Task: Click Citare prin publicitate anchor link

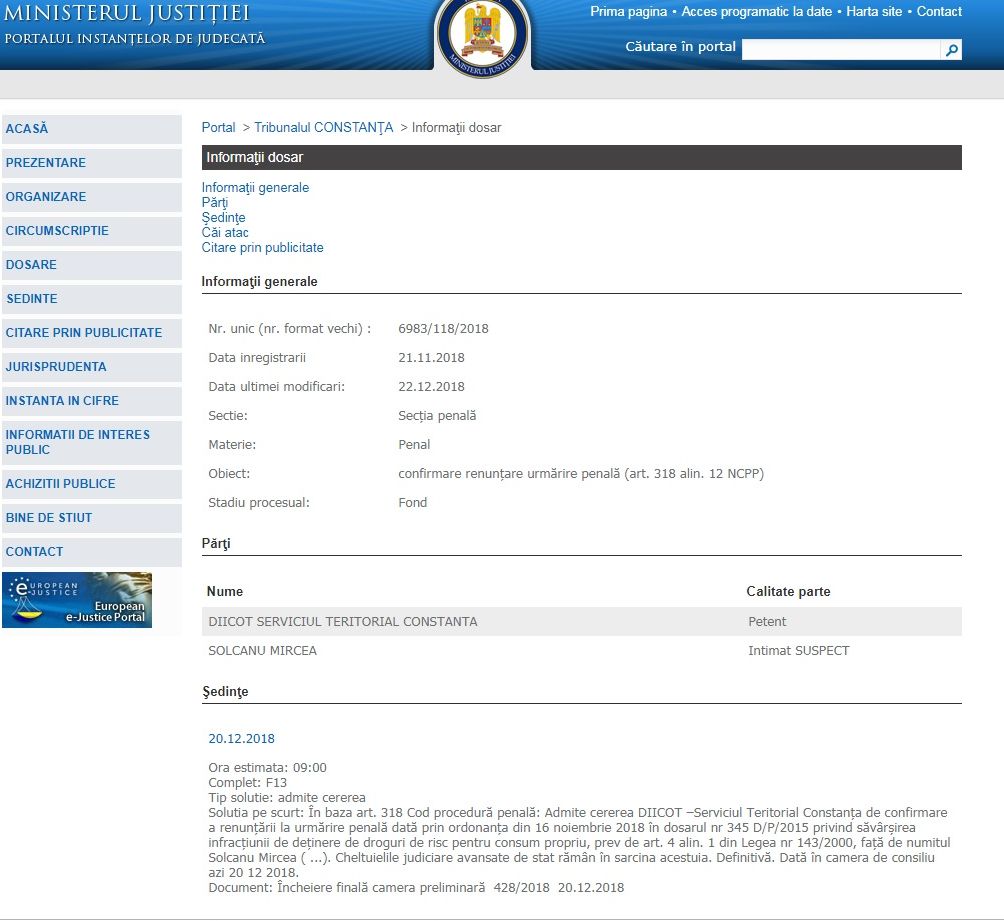Action: tap(262, 248)
